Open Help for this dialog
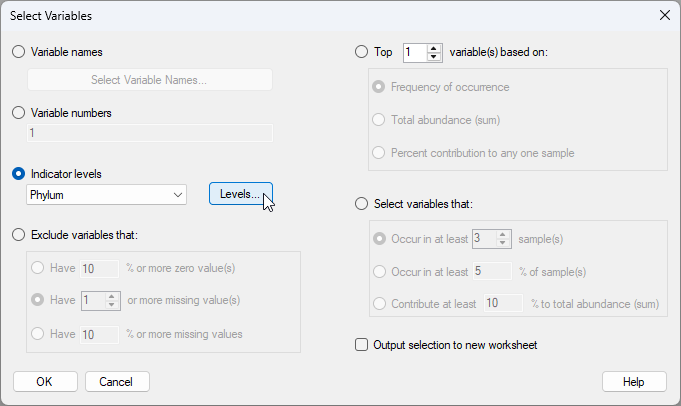Viewport: 681px width, 406px height. (x=634, y=381)
